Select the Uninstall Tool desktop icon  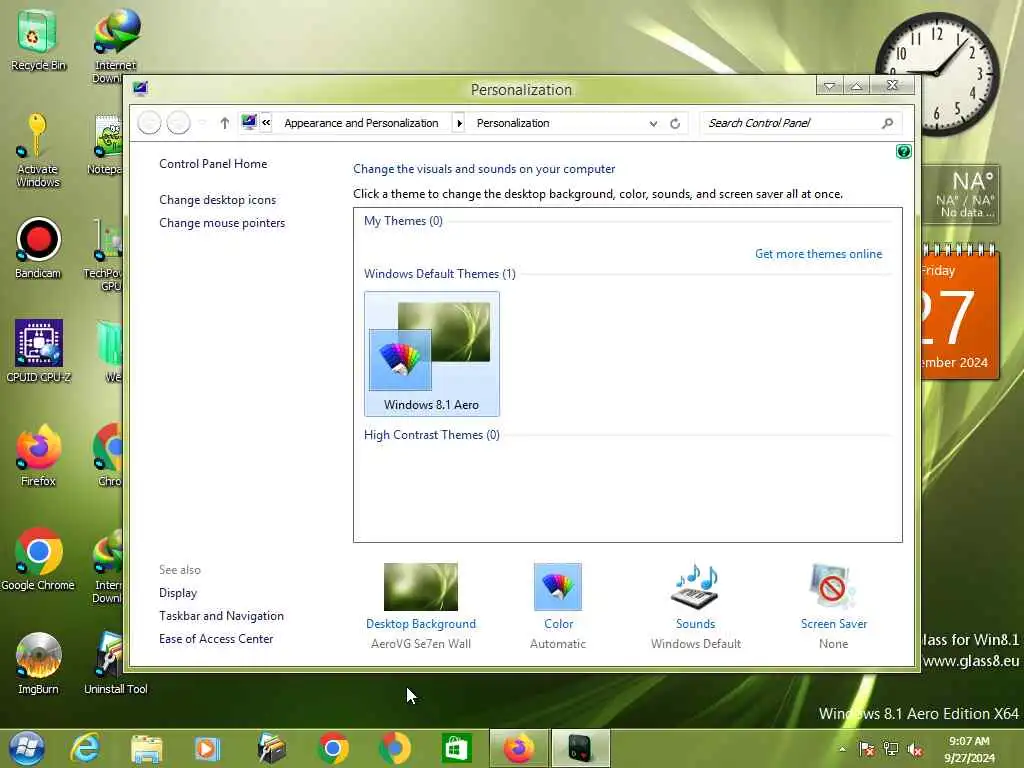pos(116,664)
